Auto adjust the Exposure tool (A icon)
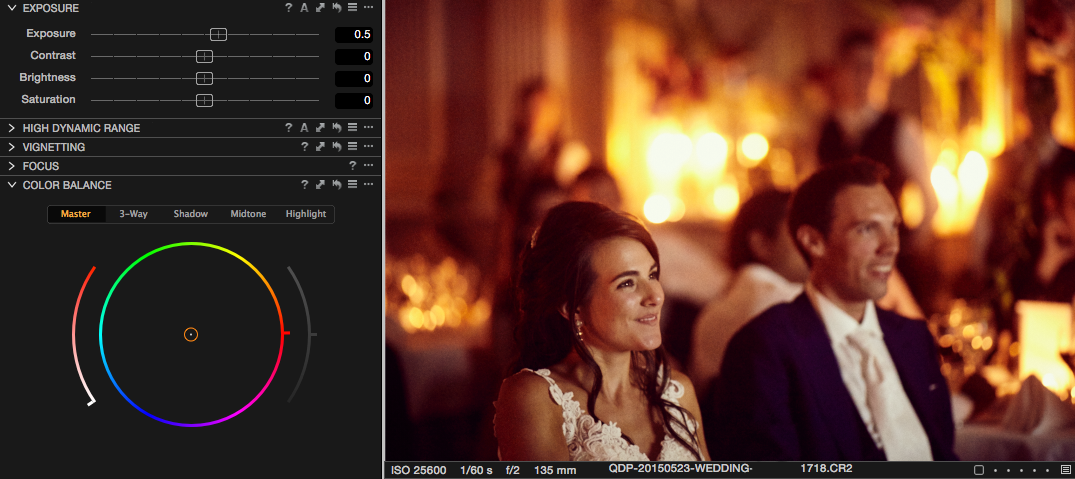This screenshot has width=1075, height=479. click(304, 8)
